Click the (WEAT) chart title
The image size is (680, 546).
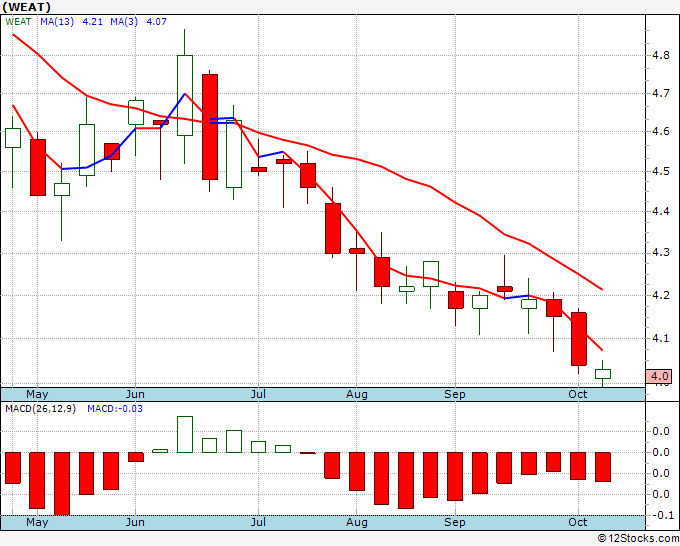(26, 7)
